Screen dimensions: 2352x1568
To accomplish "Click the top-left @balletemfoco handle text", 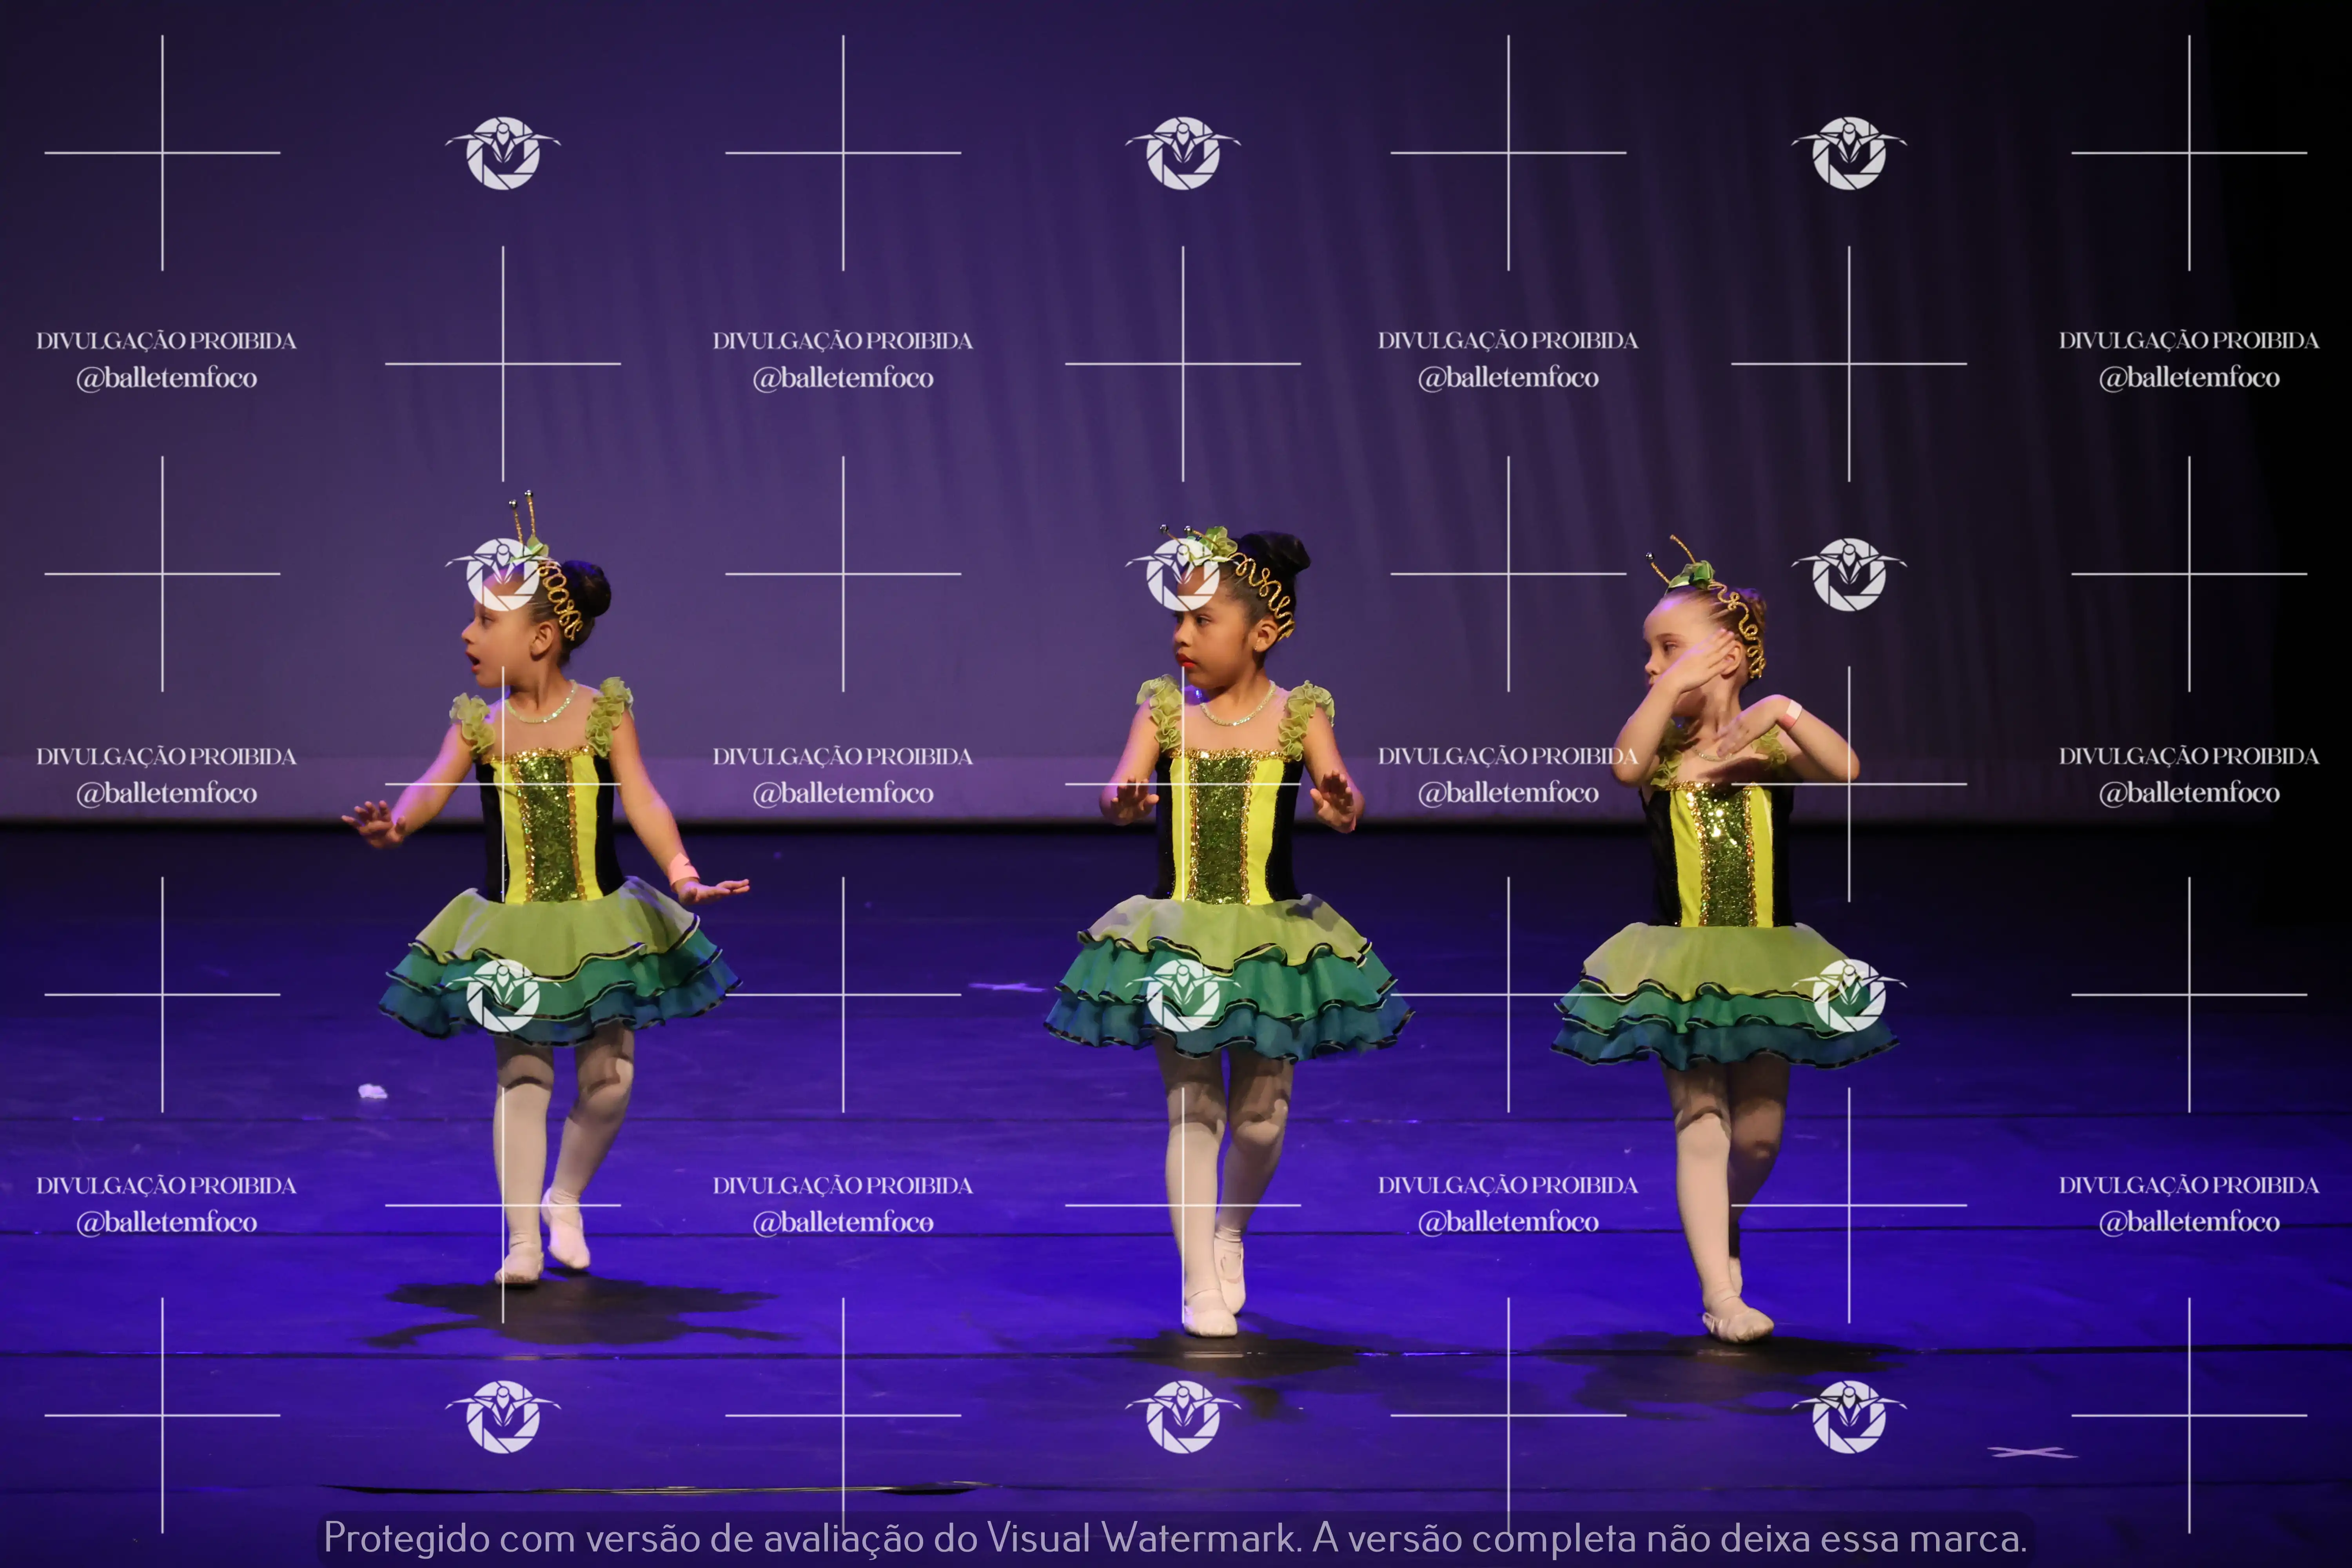I will pos(166,378).
